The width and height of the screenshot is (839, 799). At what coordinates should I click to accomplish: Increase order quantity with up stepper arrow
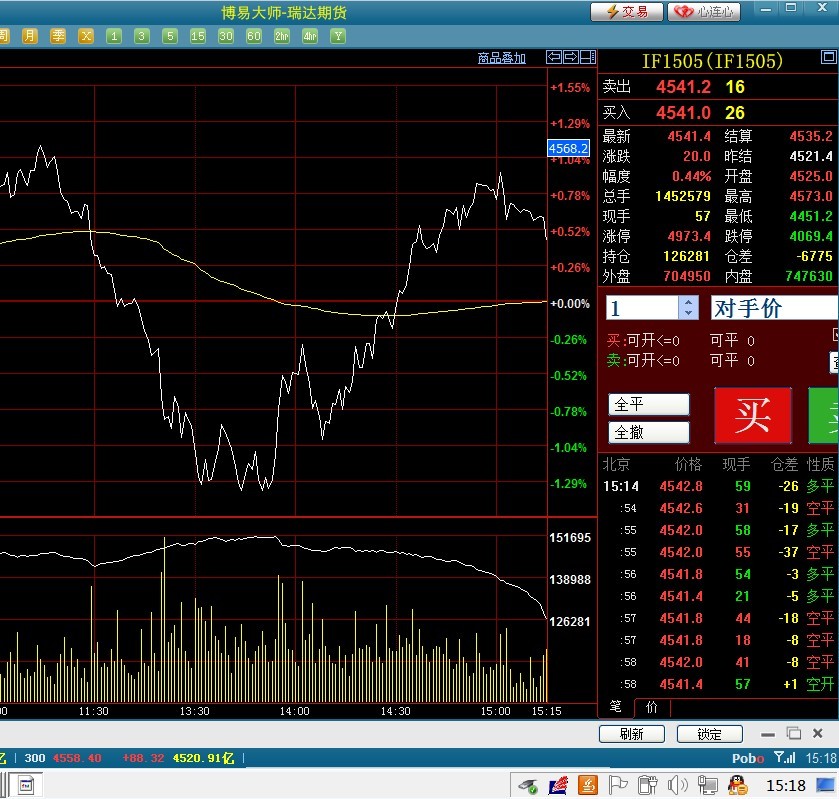688,302
